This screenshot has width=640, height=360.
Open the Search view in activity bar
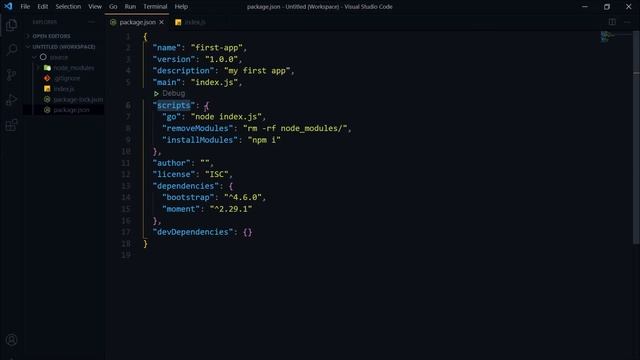tap(11, 50)
